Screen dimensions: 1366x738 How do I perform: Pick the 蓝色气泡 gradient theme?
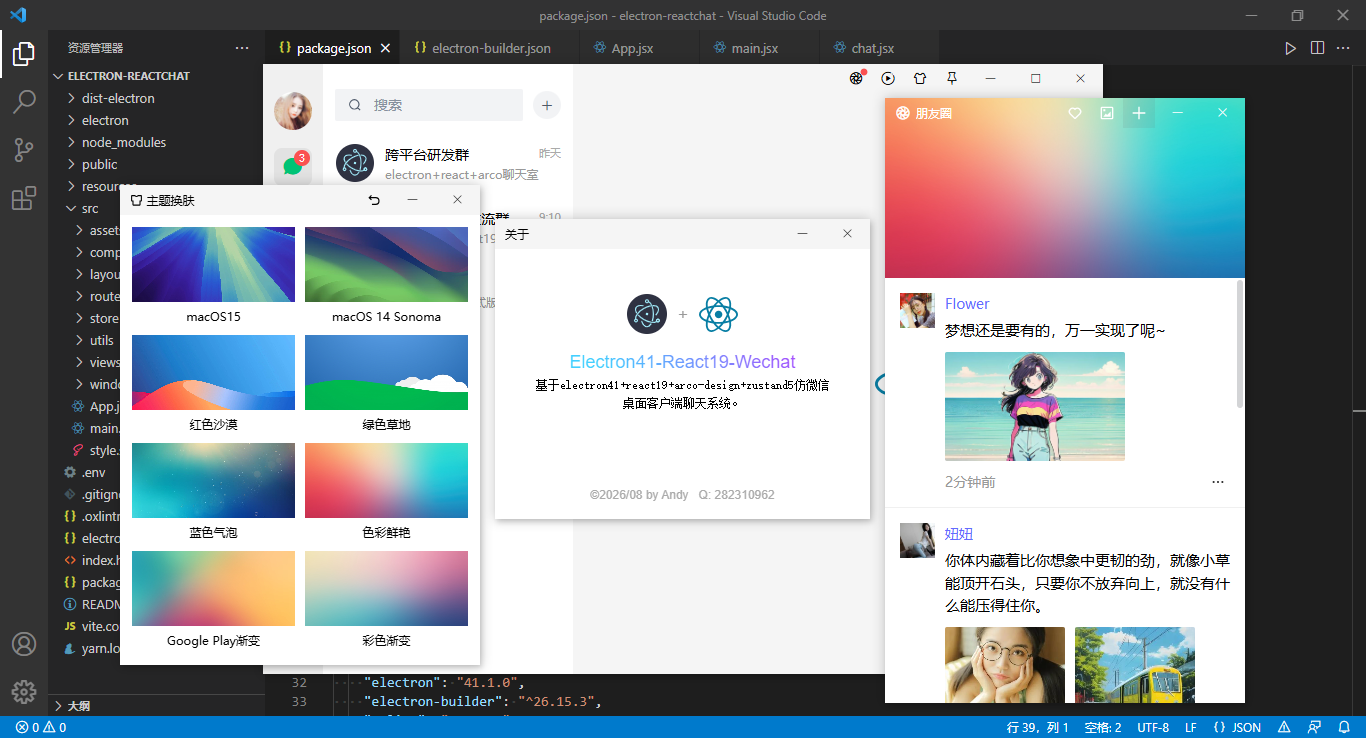tap(213, 480)
